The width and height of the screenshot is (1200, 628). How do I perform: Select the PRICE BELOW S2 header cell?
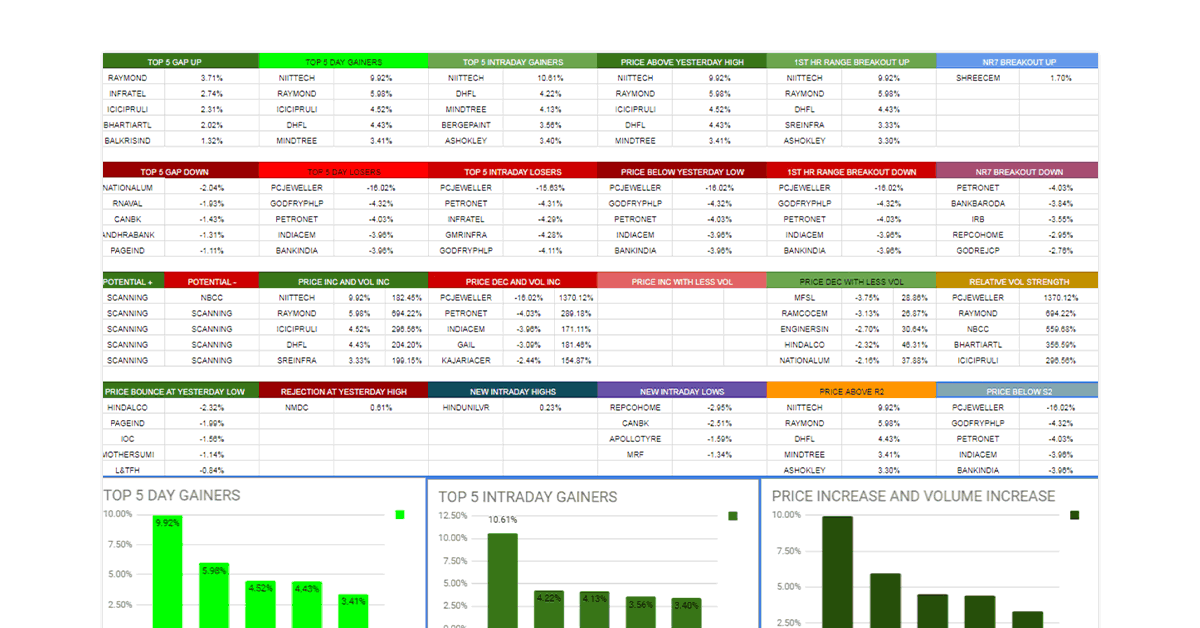click(x=1017, y=392)
